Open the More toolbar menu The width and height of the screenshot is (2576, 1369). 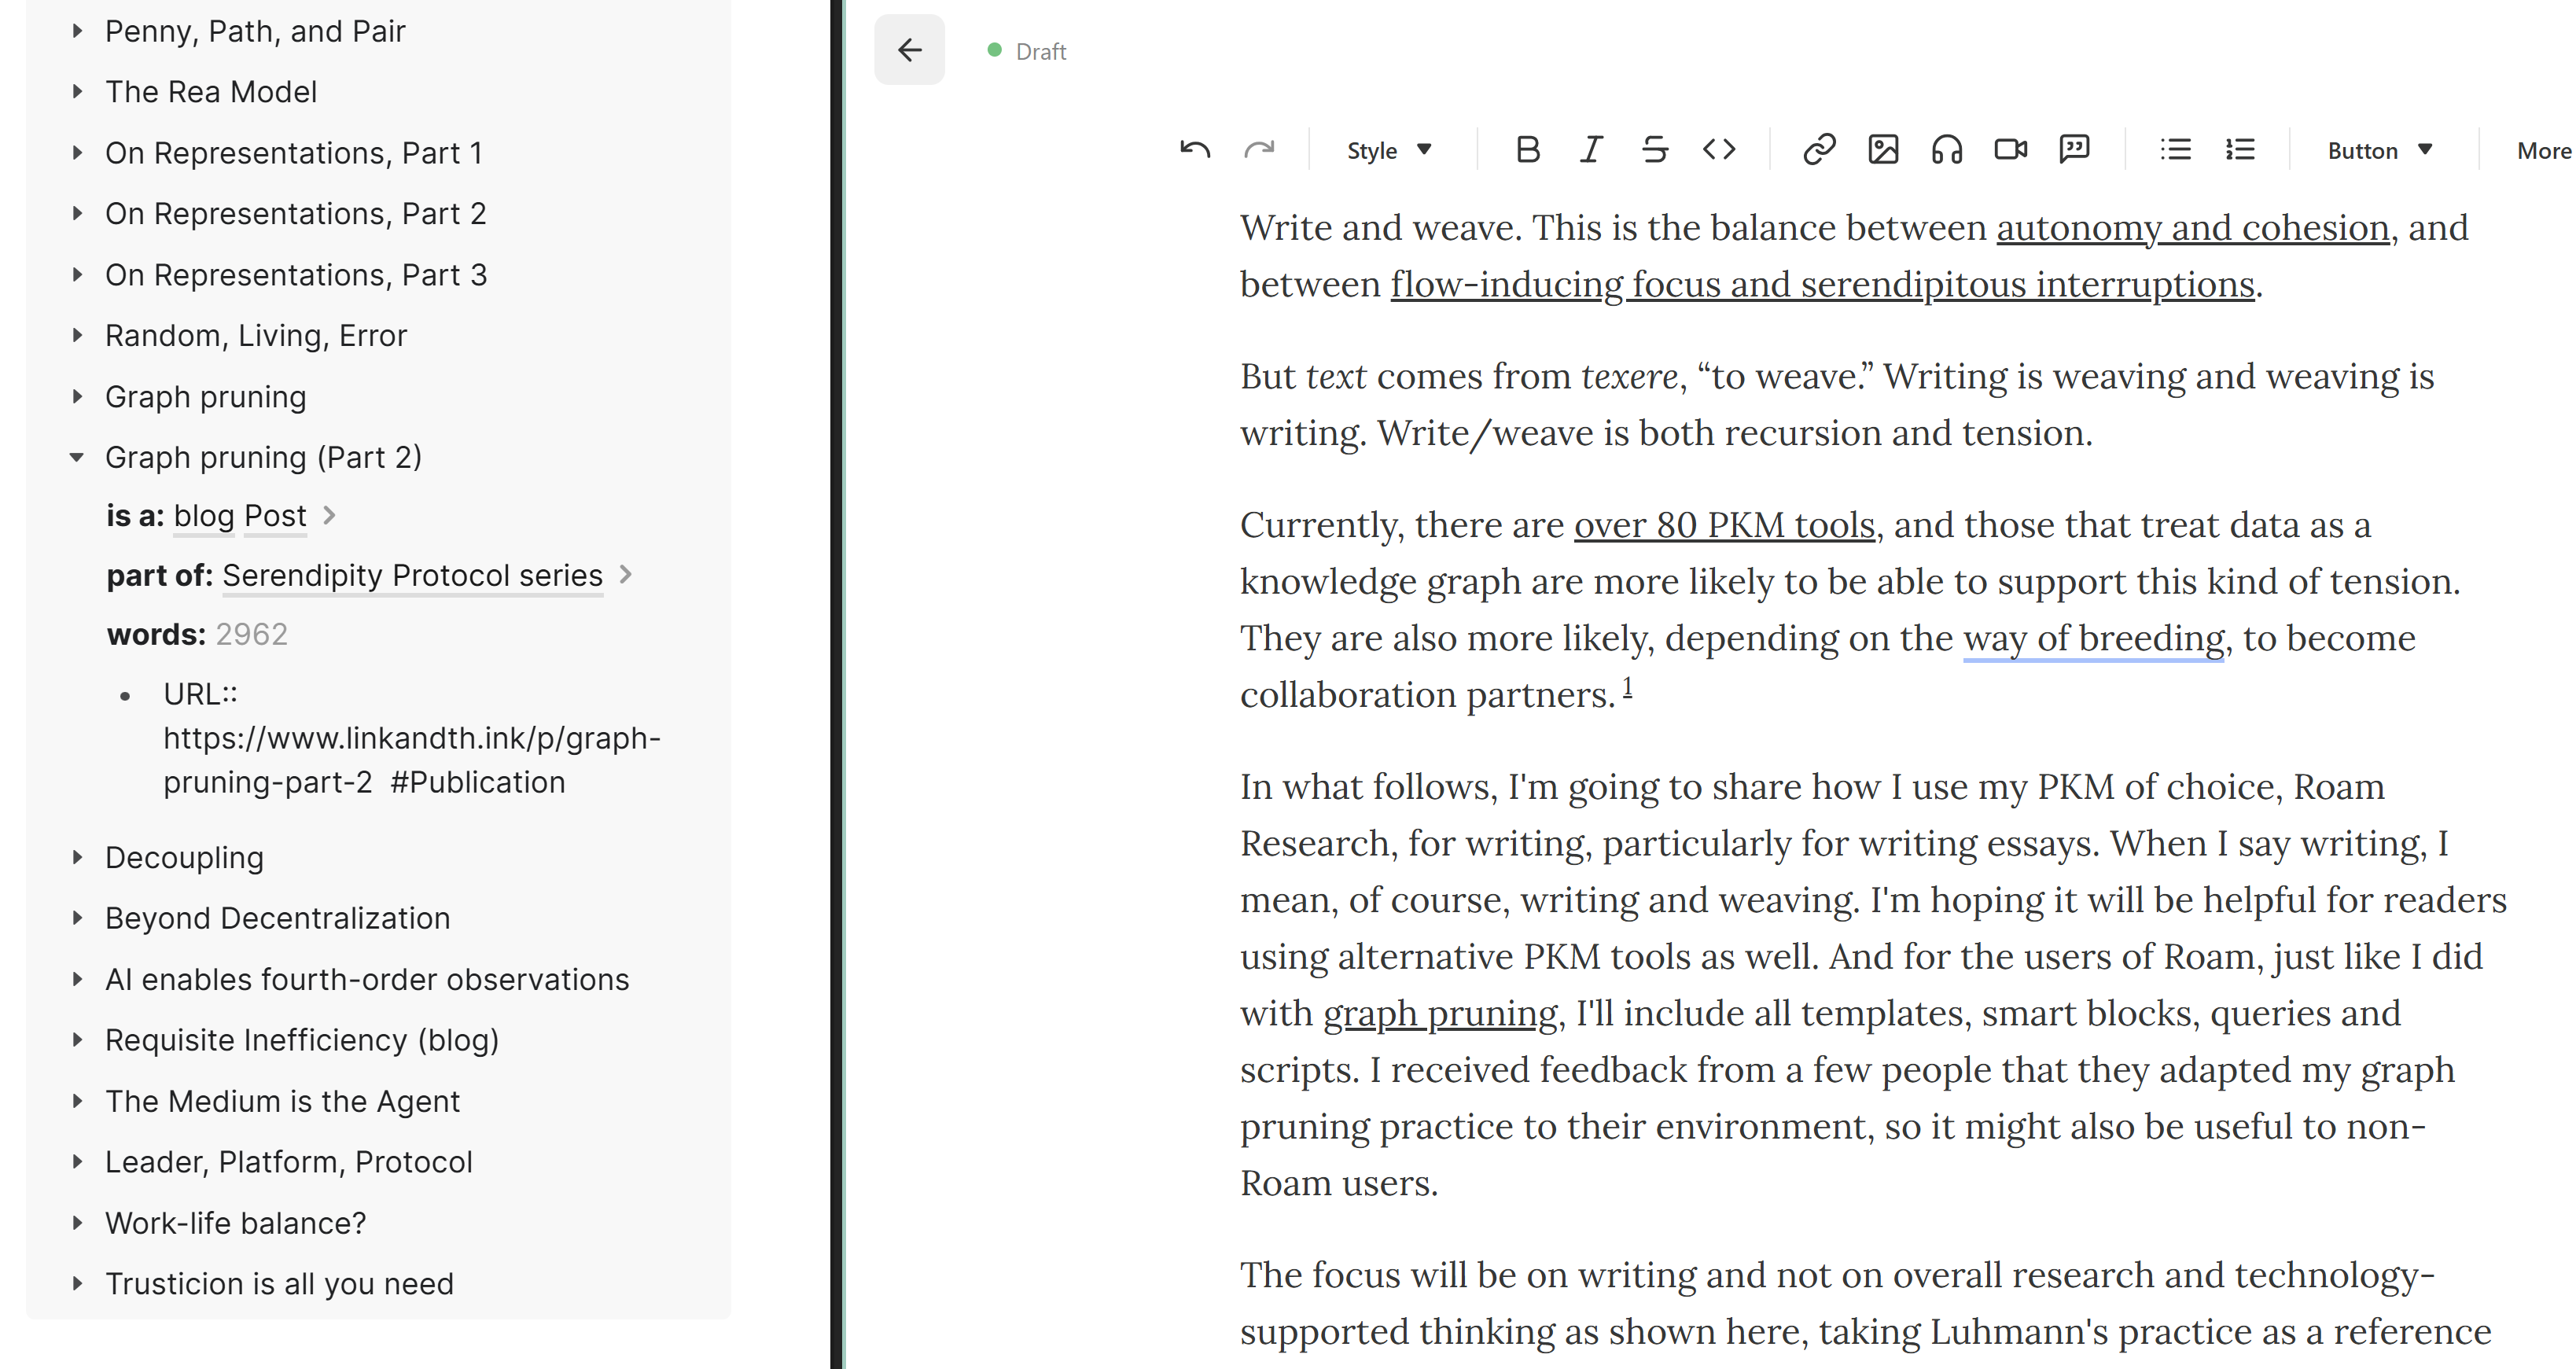2543,150
